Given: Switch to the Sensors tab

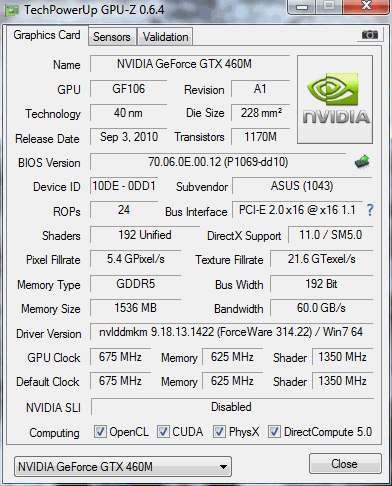Looking at the screenshot, I should click(112, 37).
